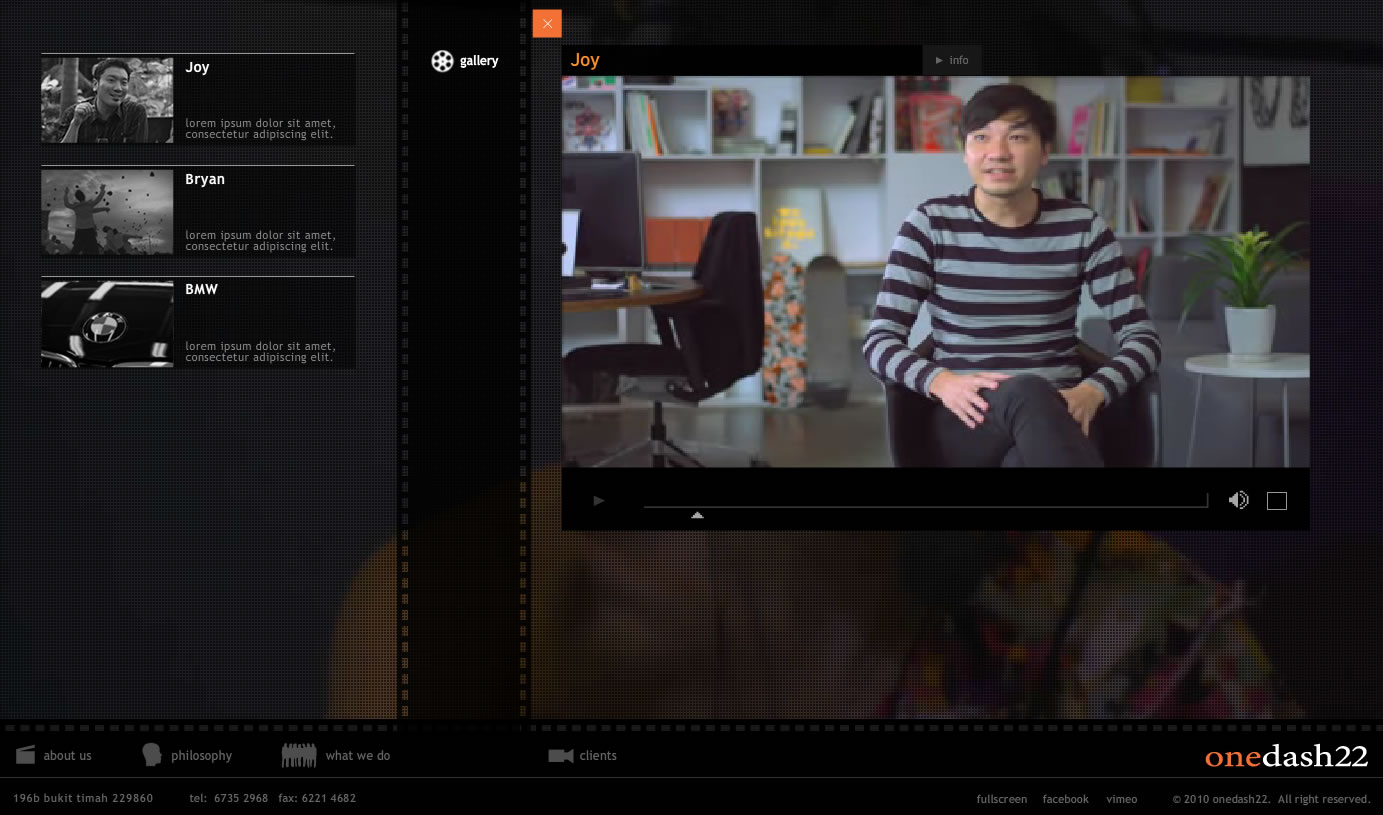This screenshot has width=1383, height=815.
Task: Click the clients camera icon
Action: (x=561, y=755)
